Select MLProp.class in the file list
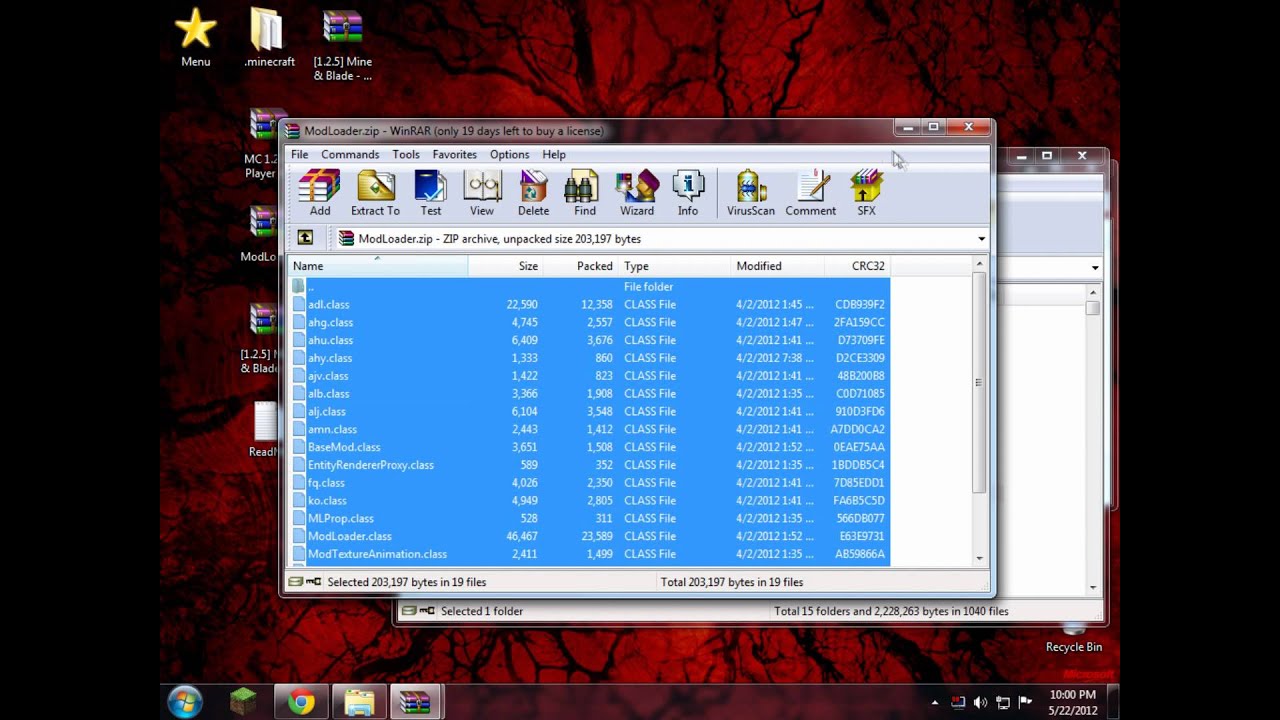This screenshot has width=1280, height=720. coord(589,519)
